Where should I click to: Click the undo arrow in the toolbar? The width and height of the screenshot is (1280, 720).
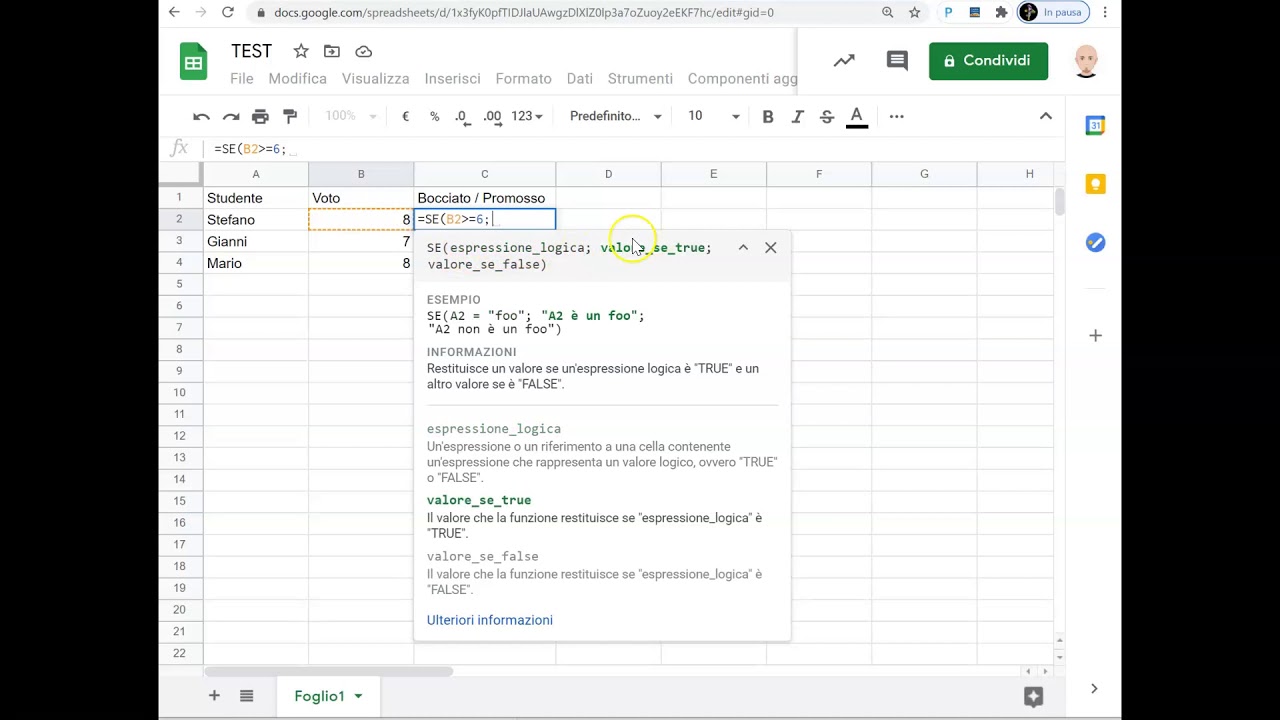[201, 116]
